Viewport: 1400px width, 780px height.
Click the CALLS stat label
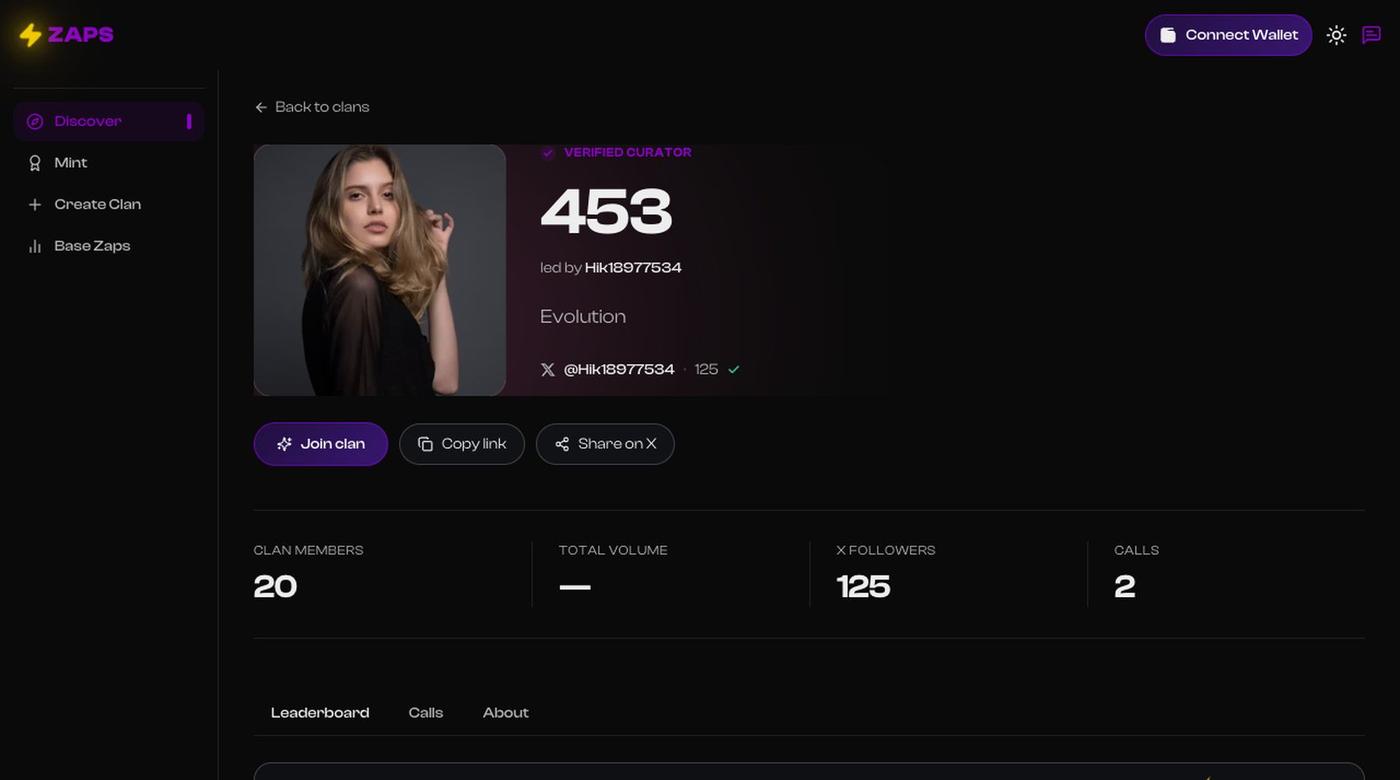point(1137,551)
